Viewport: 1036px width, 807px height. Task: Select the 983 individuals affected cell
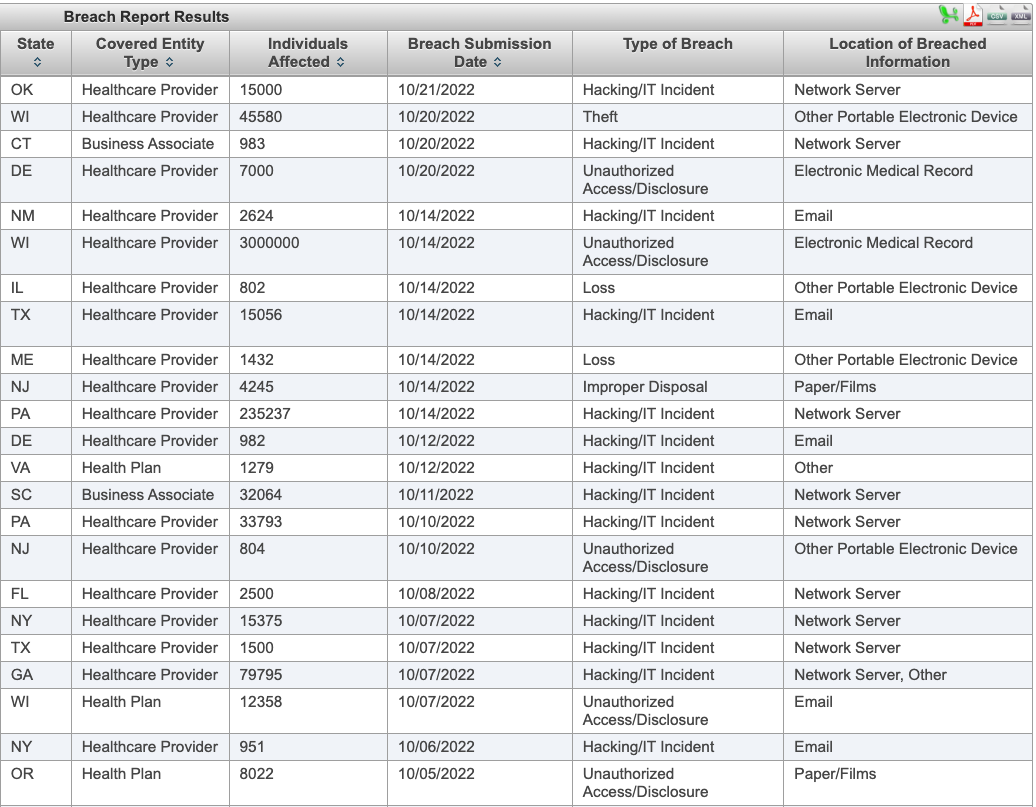point(309,144)
